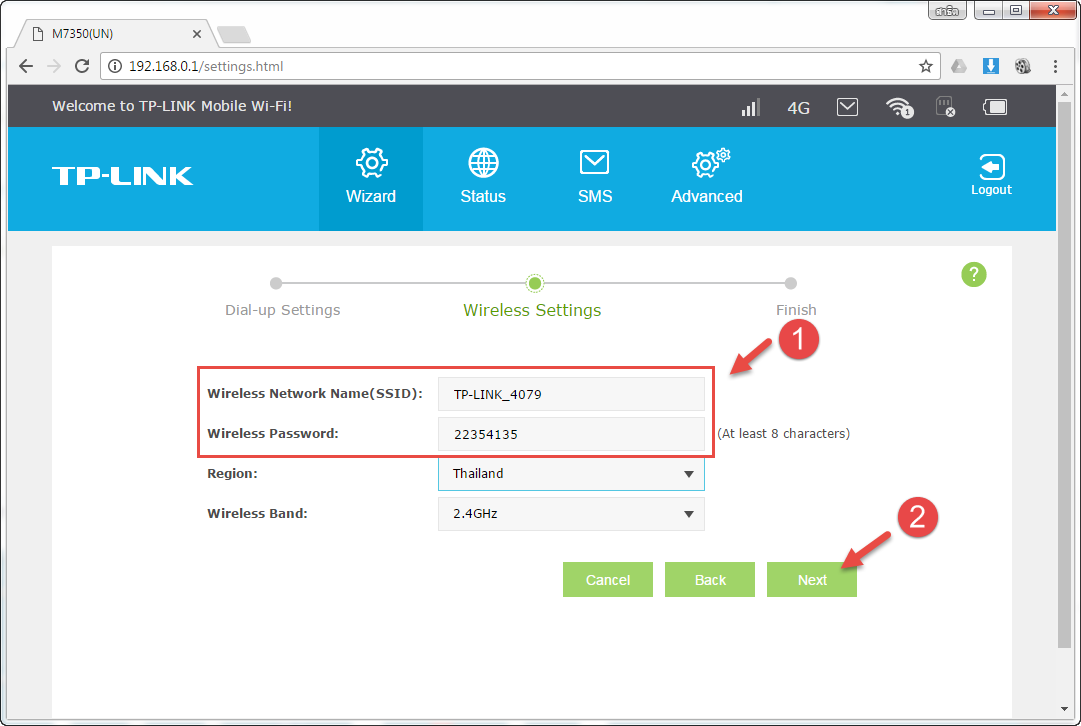
Task: Click the Finish step dot
Action: [x=791, y=283]
